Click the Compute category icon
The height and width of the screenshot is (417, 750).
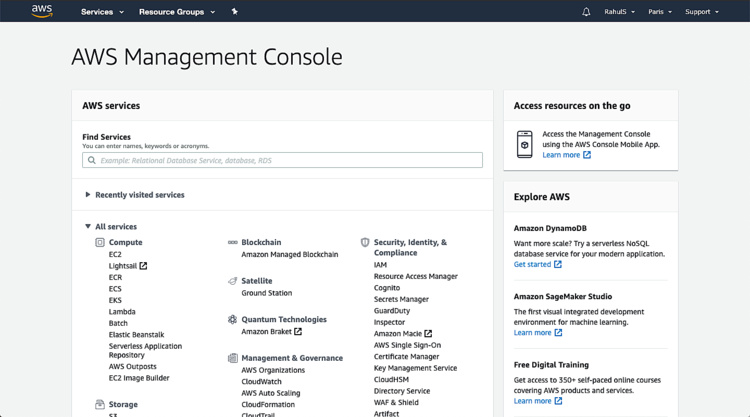(x=100, y=242)
